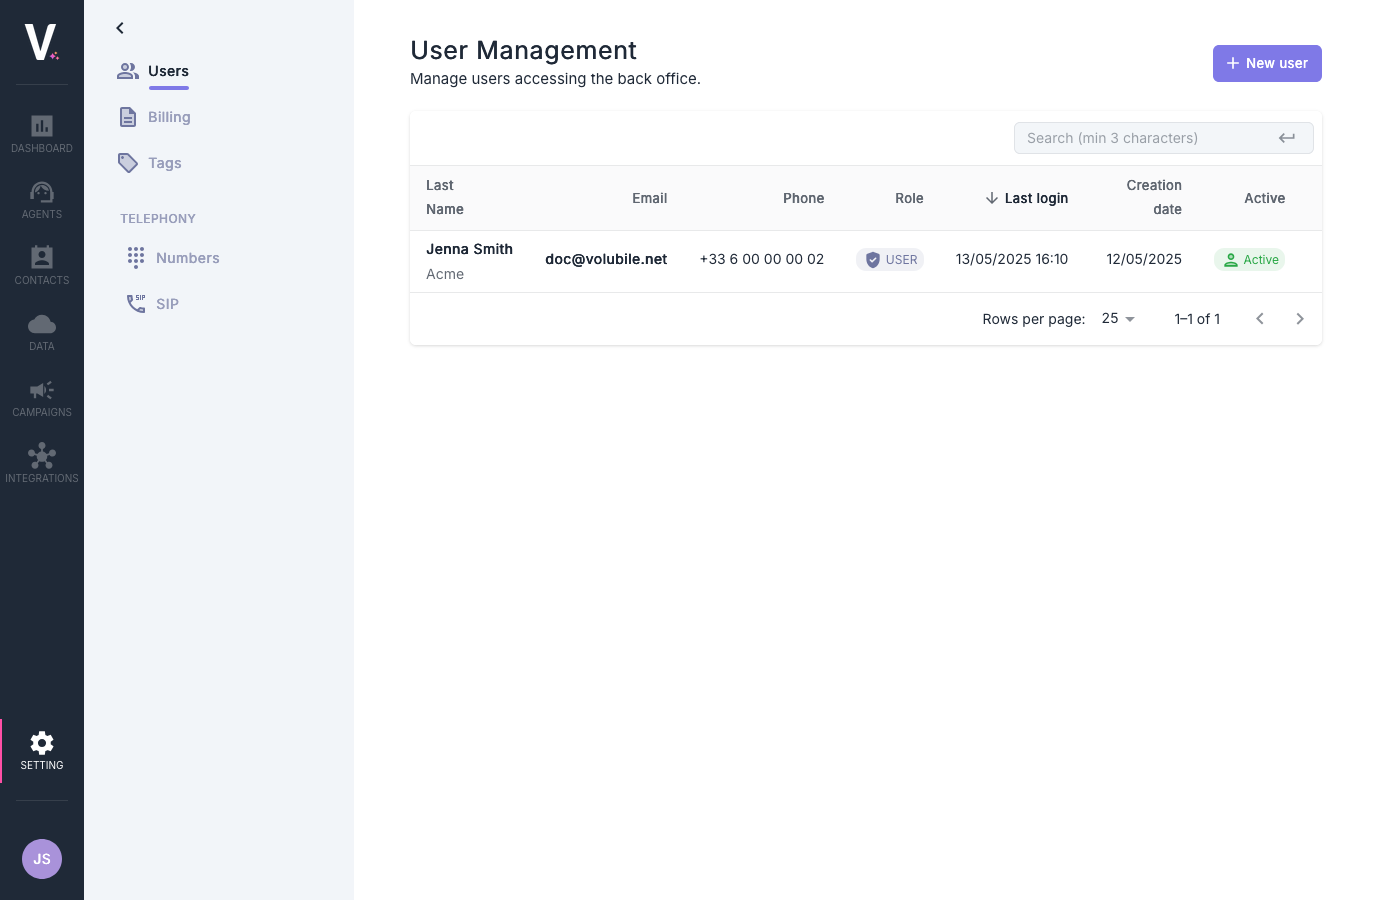
Task: Select the Integrations icon
Action: pos(41,463)
